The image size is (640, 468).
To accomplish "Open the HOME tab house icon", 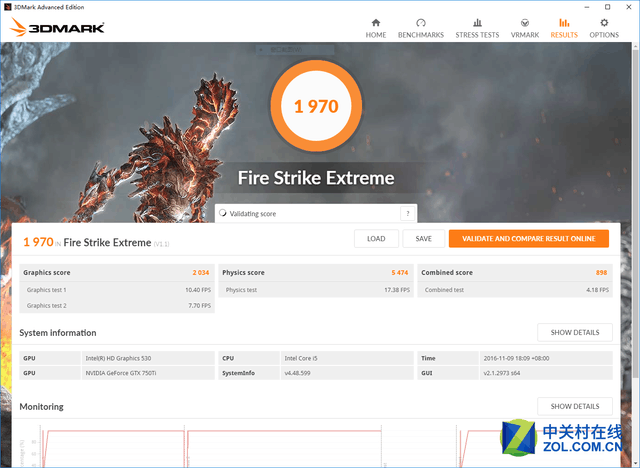I will point(376,22).
